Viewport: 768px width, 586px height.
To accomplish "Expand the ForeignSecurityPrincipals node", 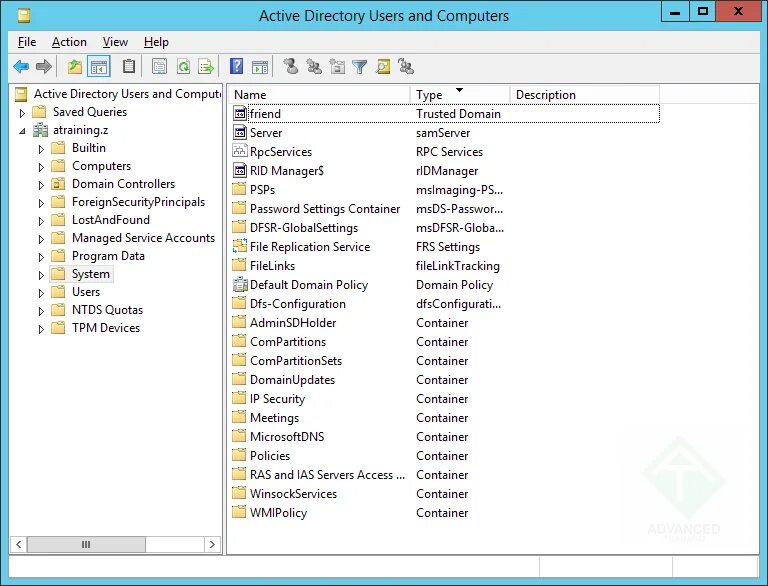I will 41,203.
